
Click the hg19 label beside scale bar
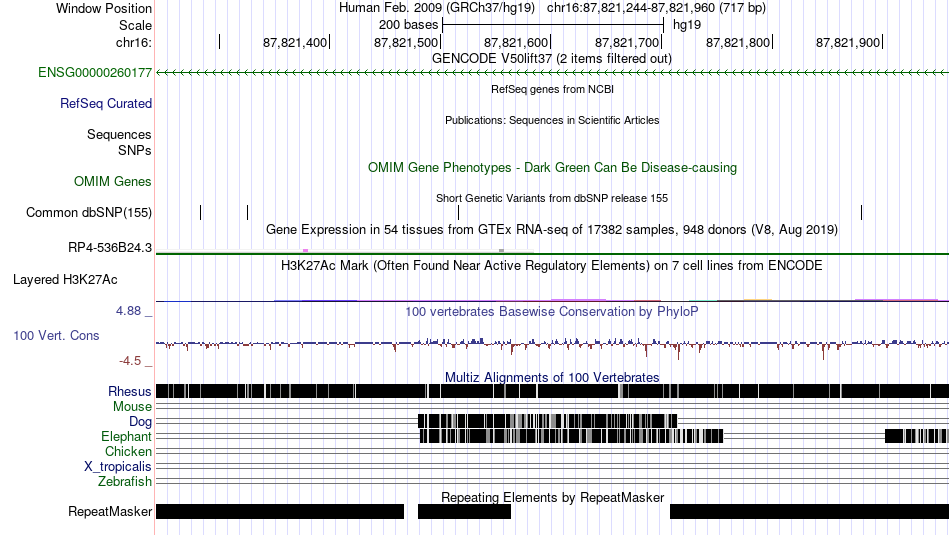pos(687,25)
